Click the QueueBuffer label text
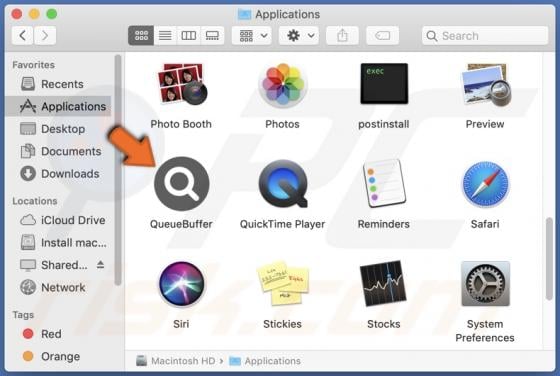The width and height of the screenshot is (560, 376). tap(181, 224)
